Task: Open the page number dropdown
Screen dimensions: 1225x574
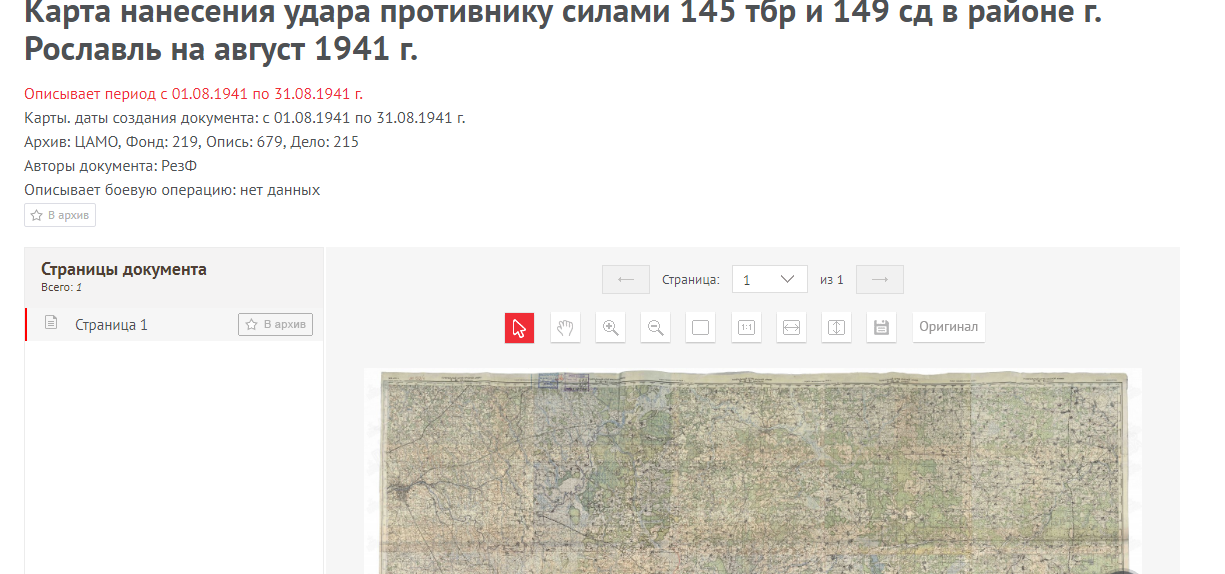Action: (x=770, y=280)
